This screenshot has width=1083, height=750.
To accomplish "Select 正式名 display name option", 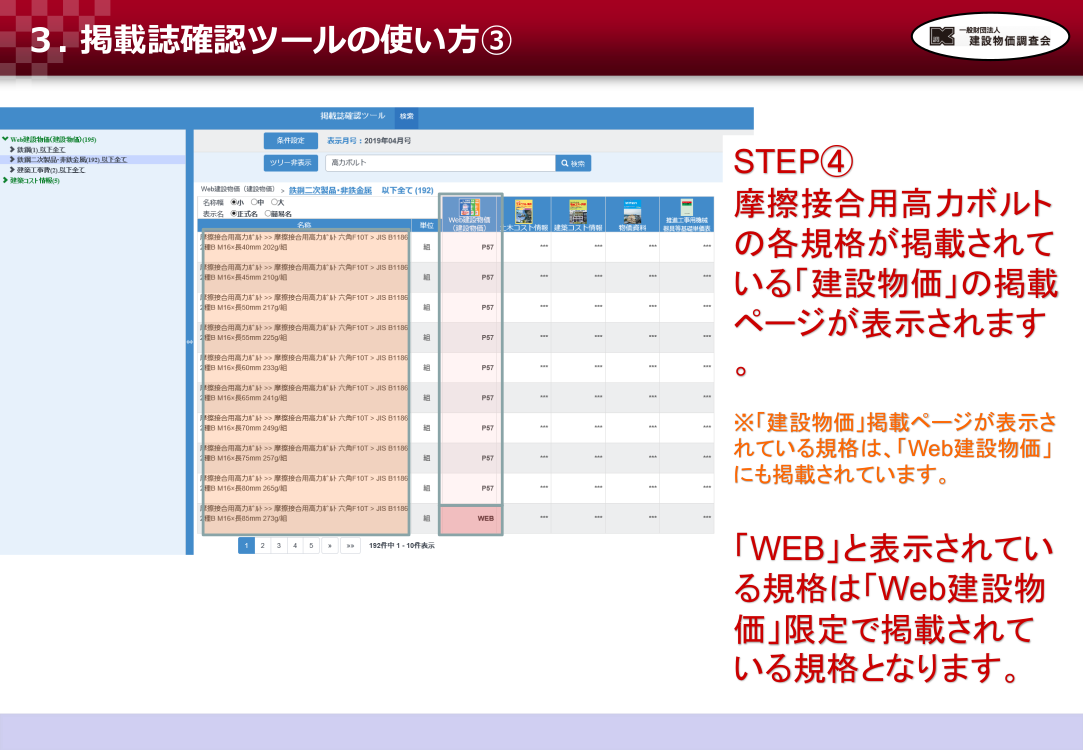I will click(234, 214).
